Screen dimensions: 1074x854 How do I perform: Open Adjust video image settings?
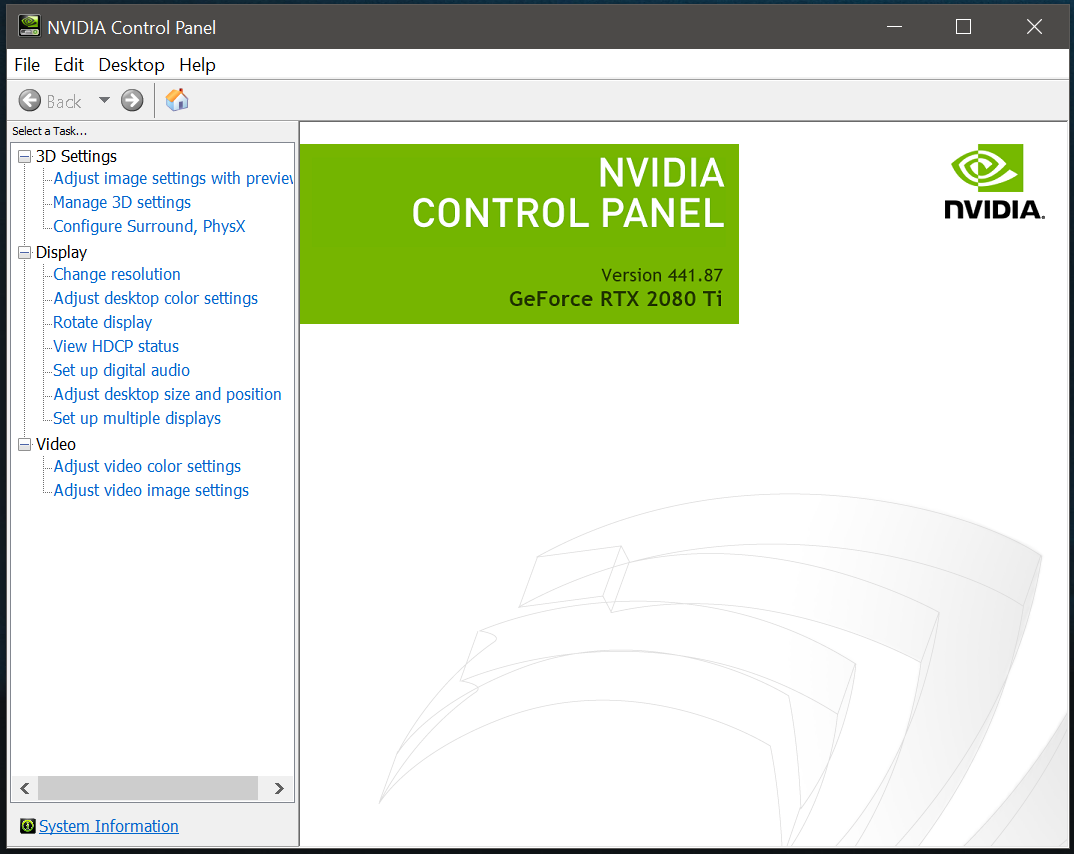(151, 490)
